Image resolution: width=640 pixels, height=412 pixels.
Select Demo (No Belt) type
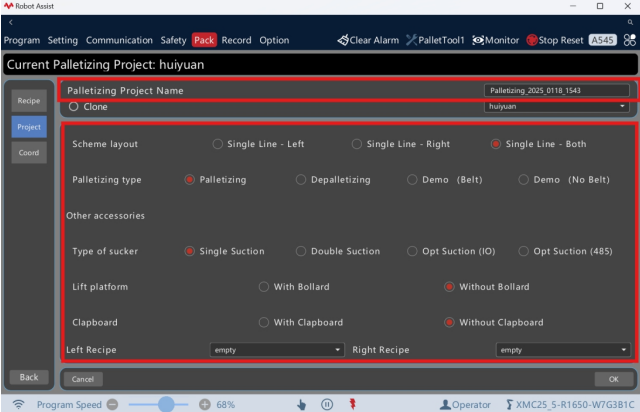pos(524,180)
